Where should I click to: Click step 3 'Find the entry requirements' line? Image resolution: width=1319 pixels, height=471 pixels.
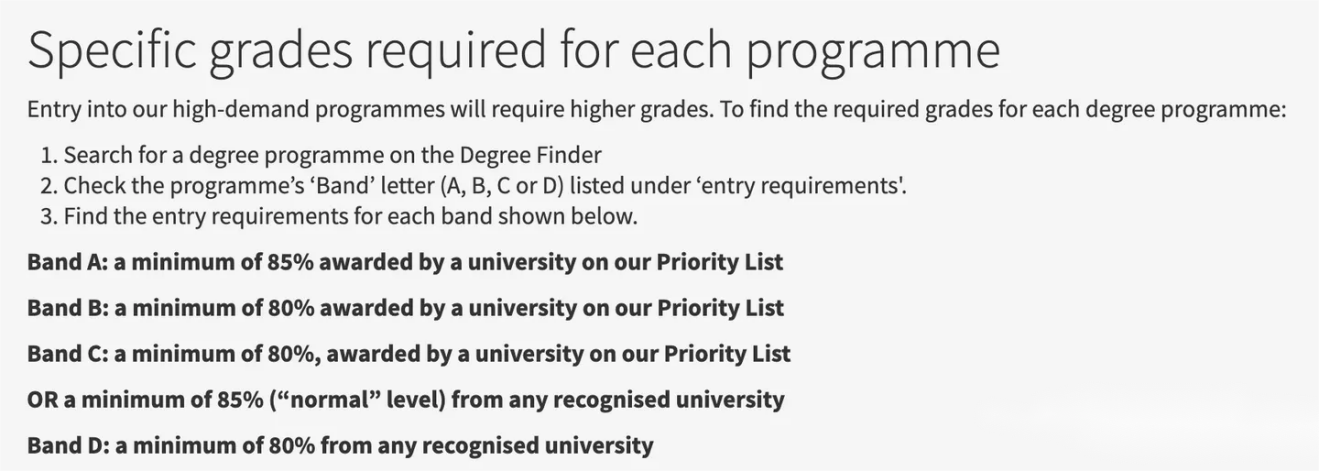341,216
